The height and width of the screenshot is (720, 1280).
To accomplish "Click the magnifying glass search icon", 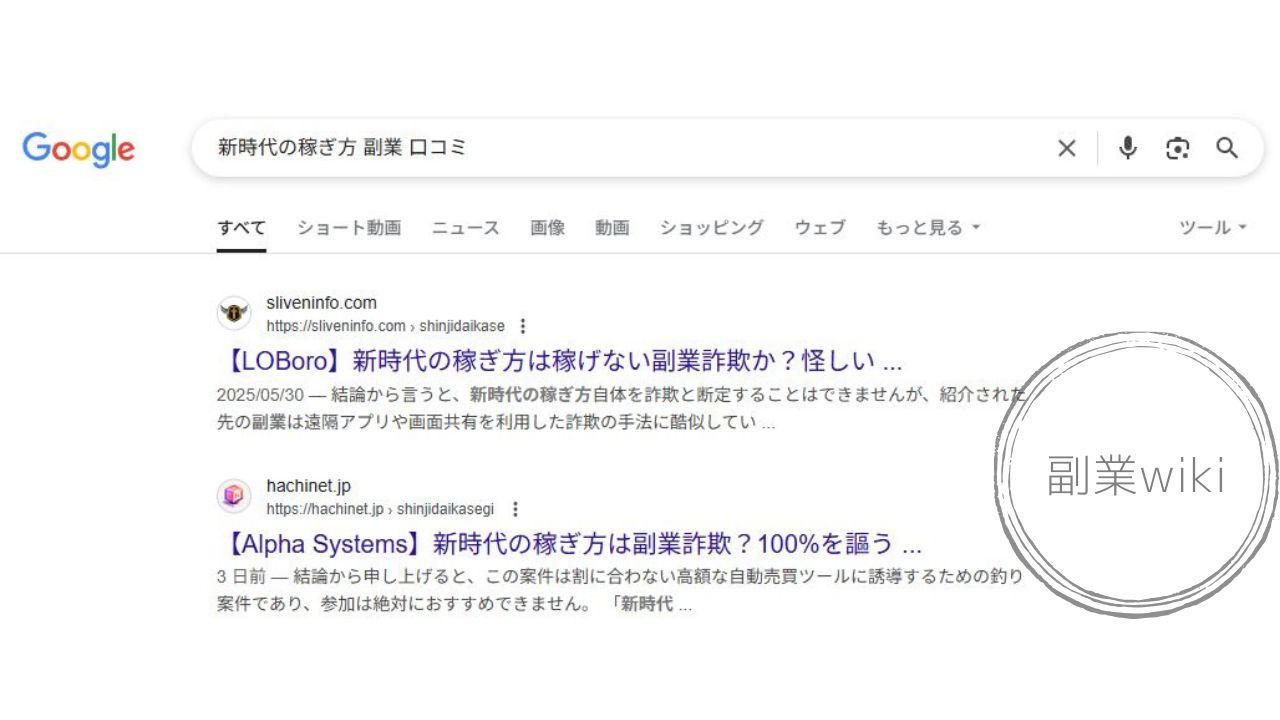I will coord(1227,148).
